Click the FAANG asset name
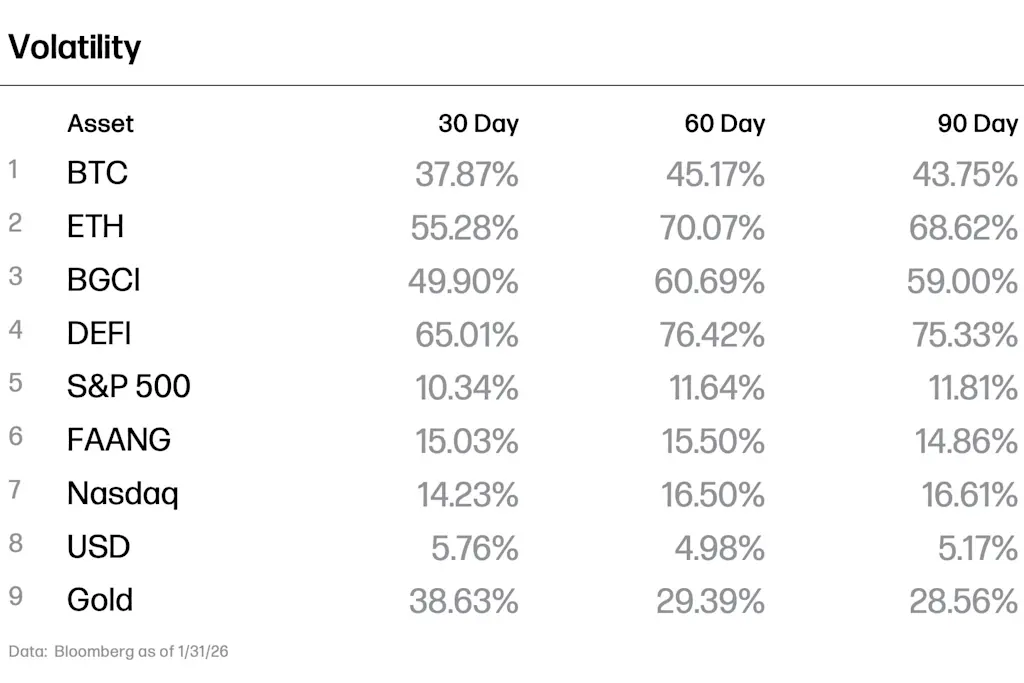The width and height of the screenshot is (1024, 683). coord(119,439)
